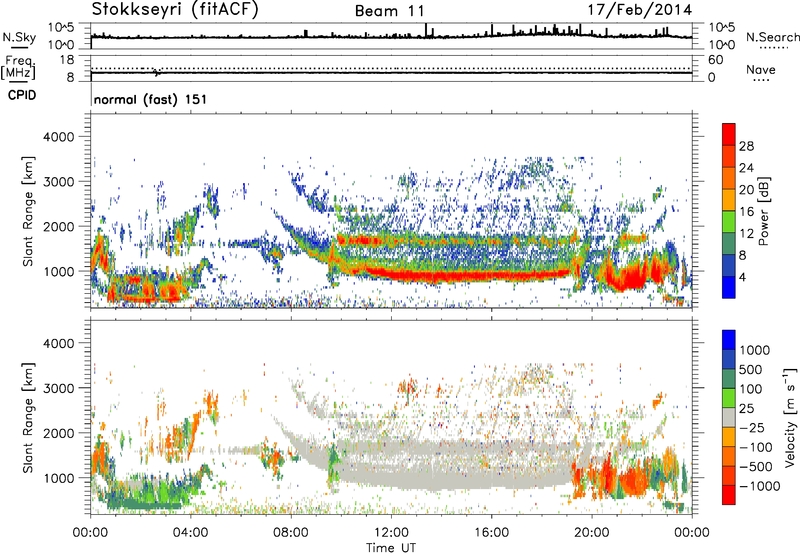Click the 08:00 time axis tick label
The width and height of the screenshot is (800, 554).
(291, 533)
